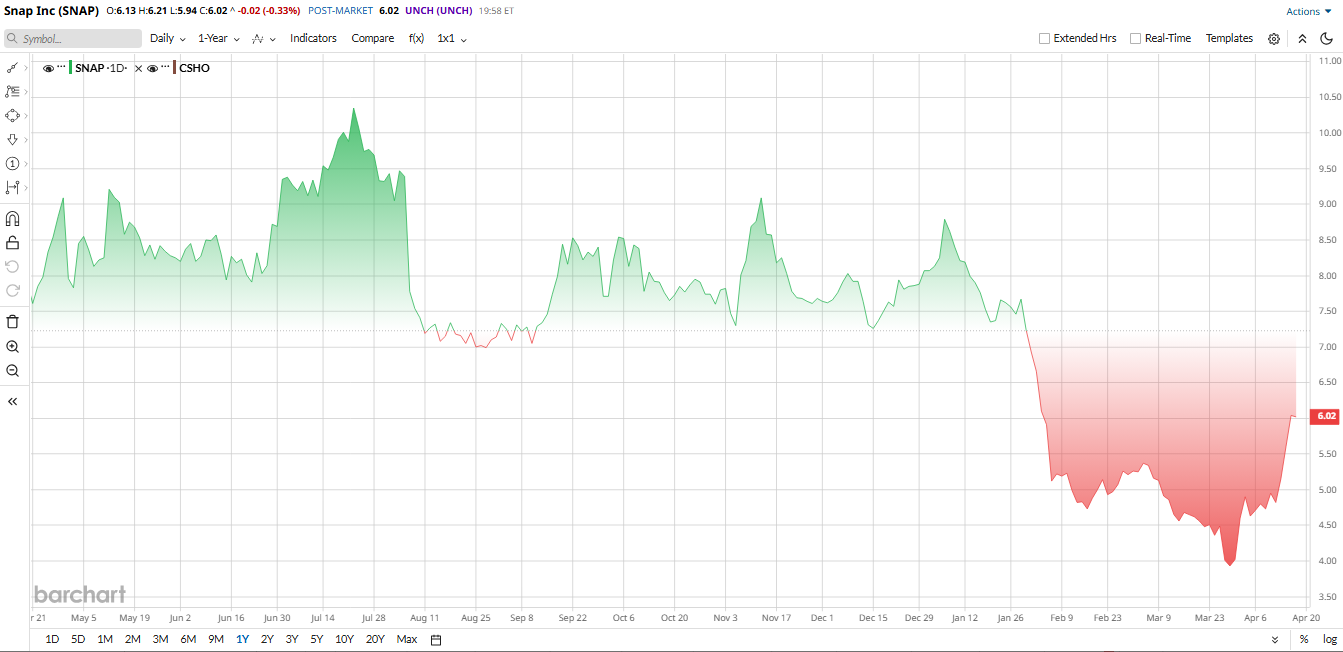Collapse top toolbar with double chevron

coord(1302,38)
